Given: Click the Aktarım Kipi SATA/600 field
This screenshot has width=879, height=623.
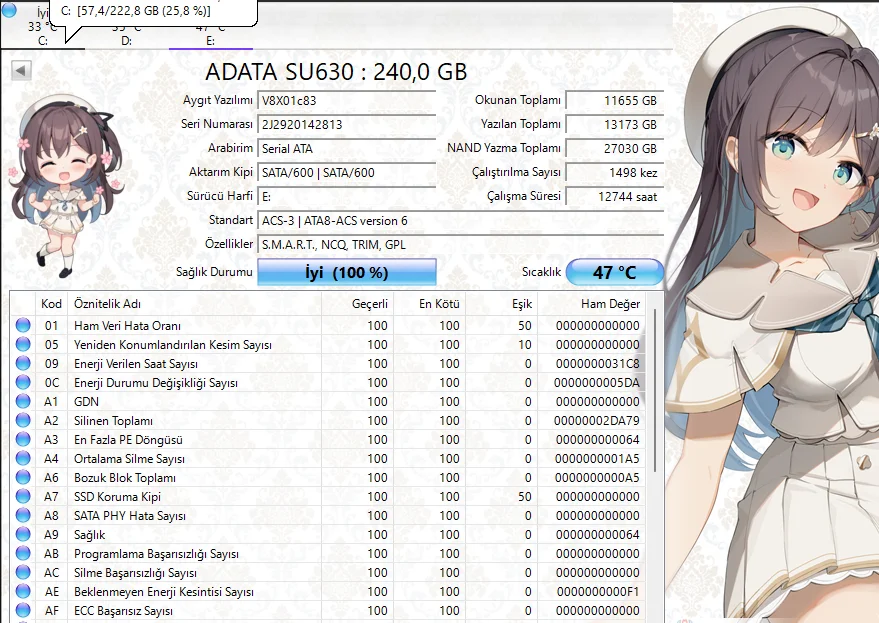Looking at the screenshot, I should tap(346, 173).
